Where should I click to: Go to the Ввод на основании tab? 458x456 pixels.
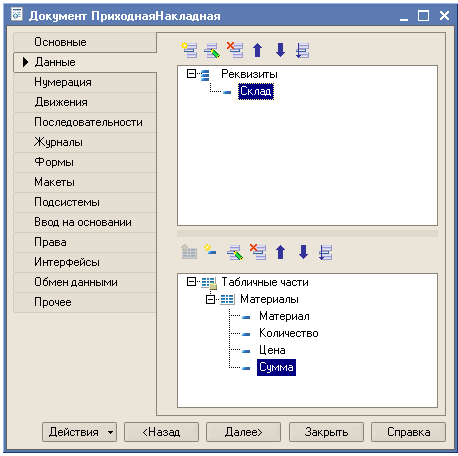[85, 222]
